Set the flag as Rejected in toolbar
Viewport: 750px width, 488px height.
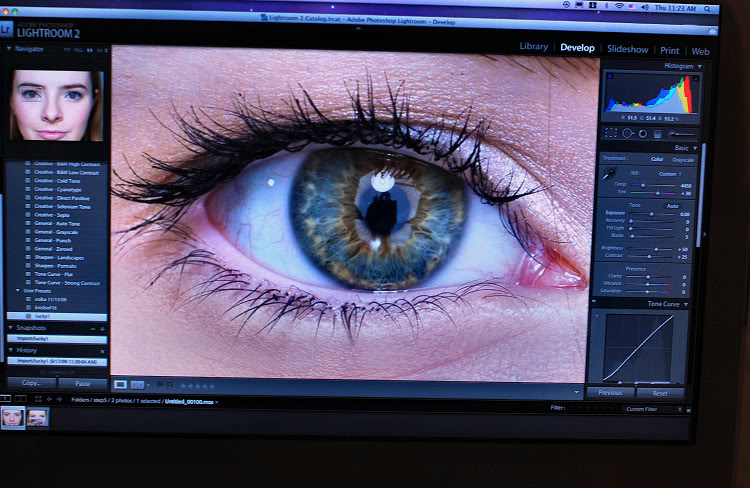tap(170, 385)
